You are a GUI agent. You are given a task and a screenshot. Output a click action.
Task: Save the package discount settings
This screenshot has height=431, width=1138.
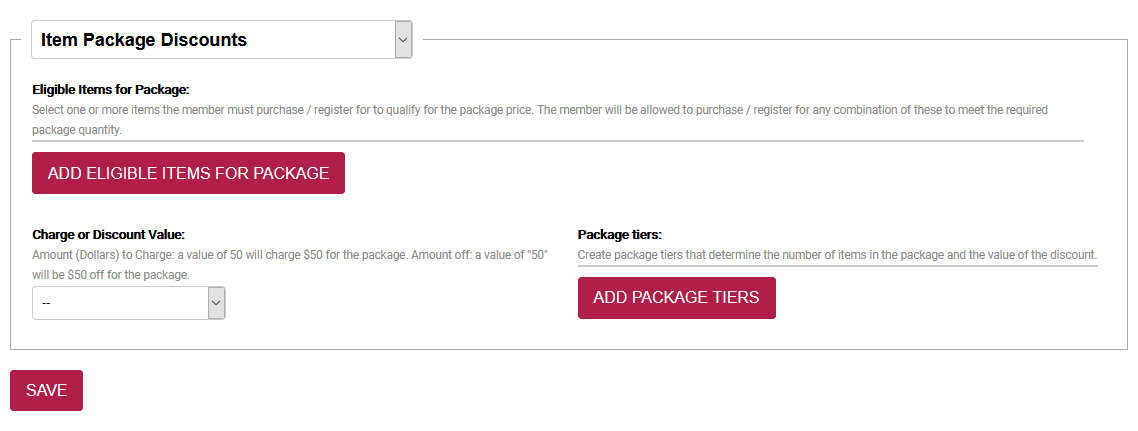click(46, 390)
